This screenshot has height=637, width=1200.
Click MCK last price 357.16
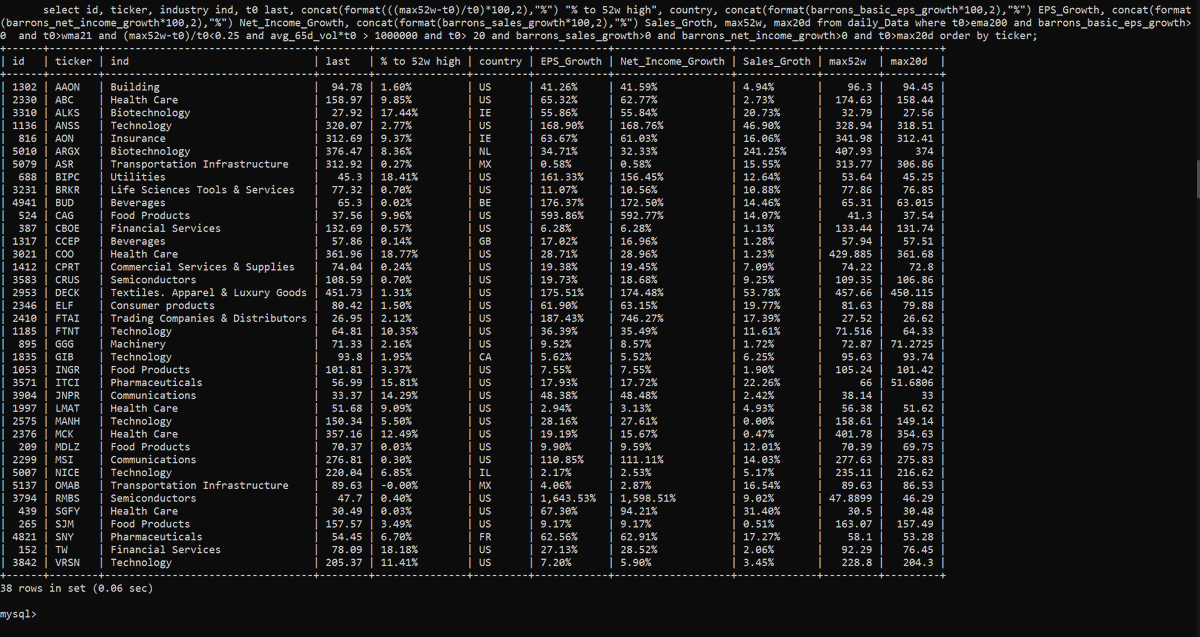pyautogui.click(x=343, y=434)
